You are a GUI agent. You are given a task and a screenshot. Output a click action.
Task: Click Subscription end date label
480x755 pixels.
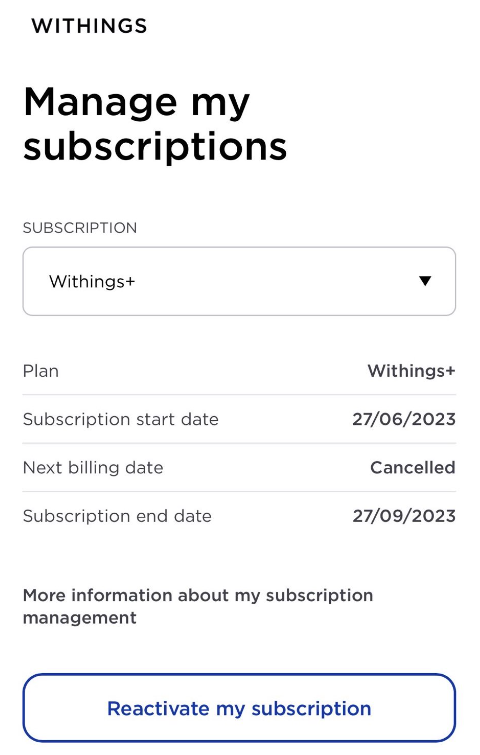[117, 516]
